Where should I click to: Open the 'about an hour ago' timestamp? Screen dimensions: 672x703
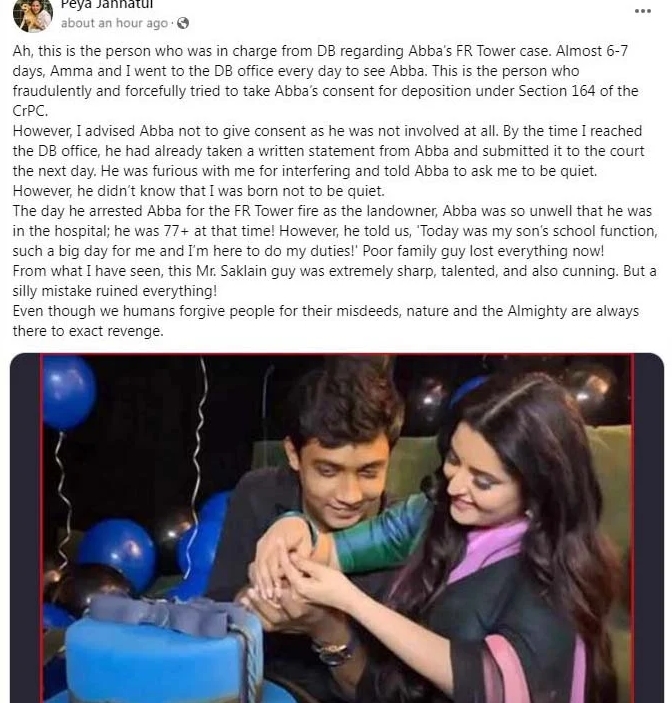(114, 23)
